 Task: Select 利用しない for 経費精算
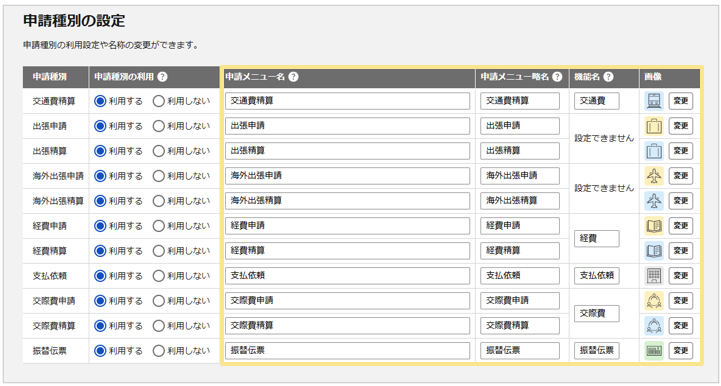pyautogui.click(x=159, y=251)
